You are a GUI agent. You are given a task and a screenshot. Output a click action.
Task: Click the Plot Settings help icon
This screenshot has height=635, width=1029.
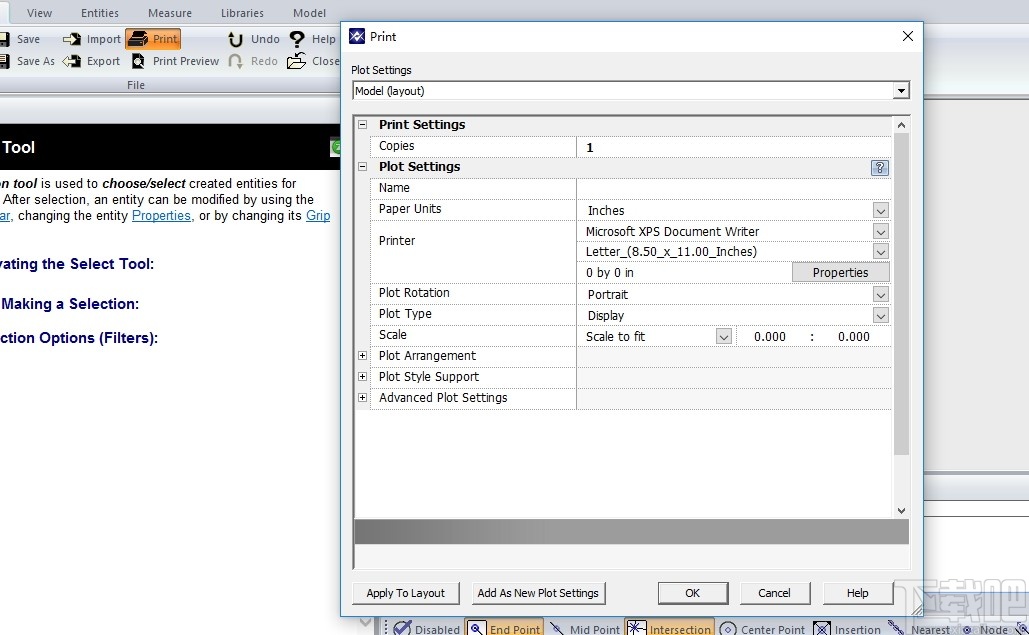coord(879,167)
